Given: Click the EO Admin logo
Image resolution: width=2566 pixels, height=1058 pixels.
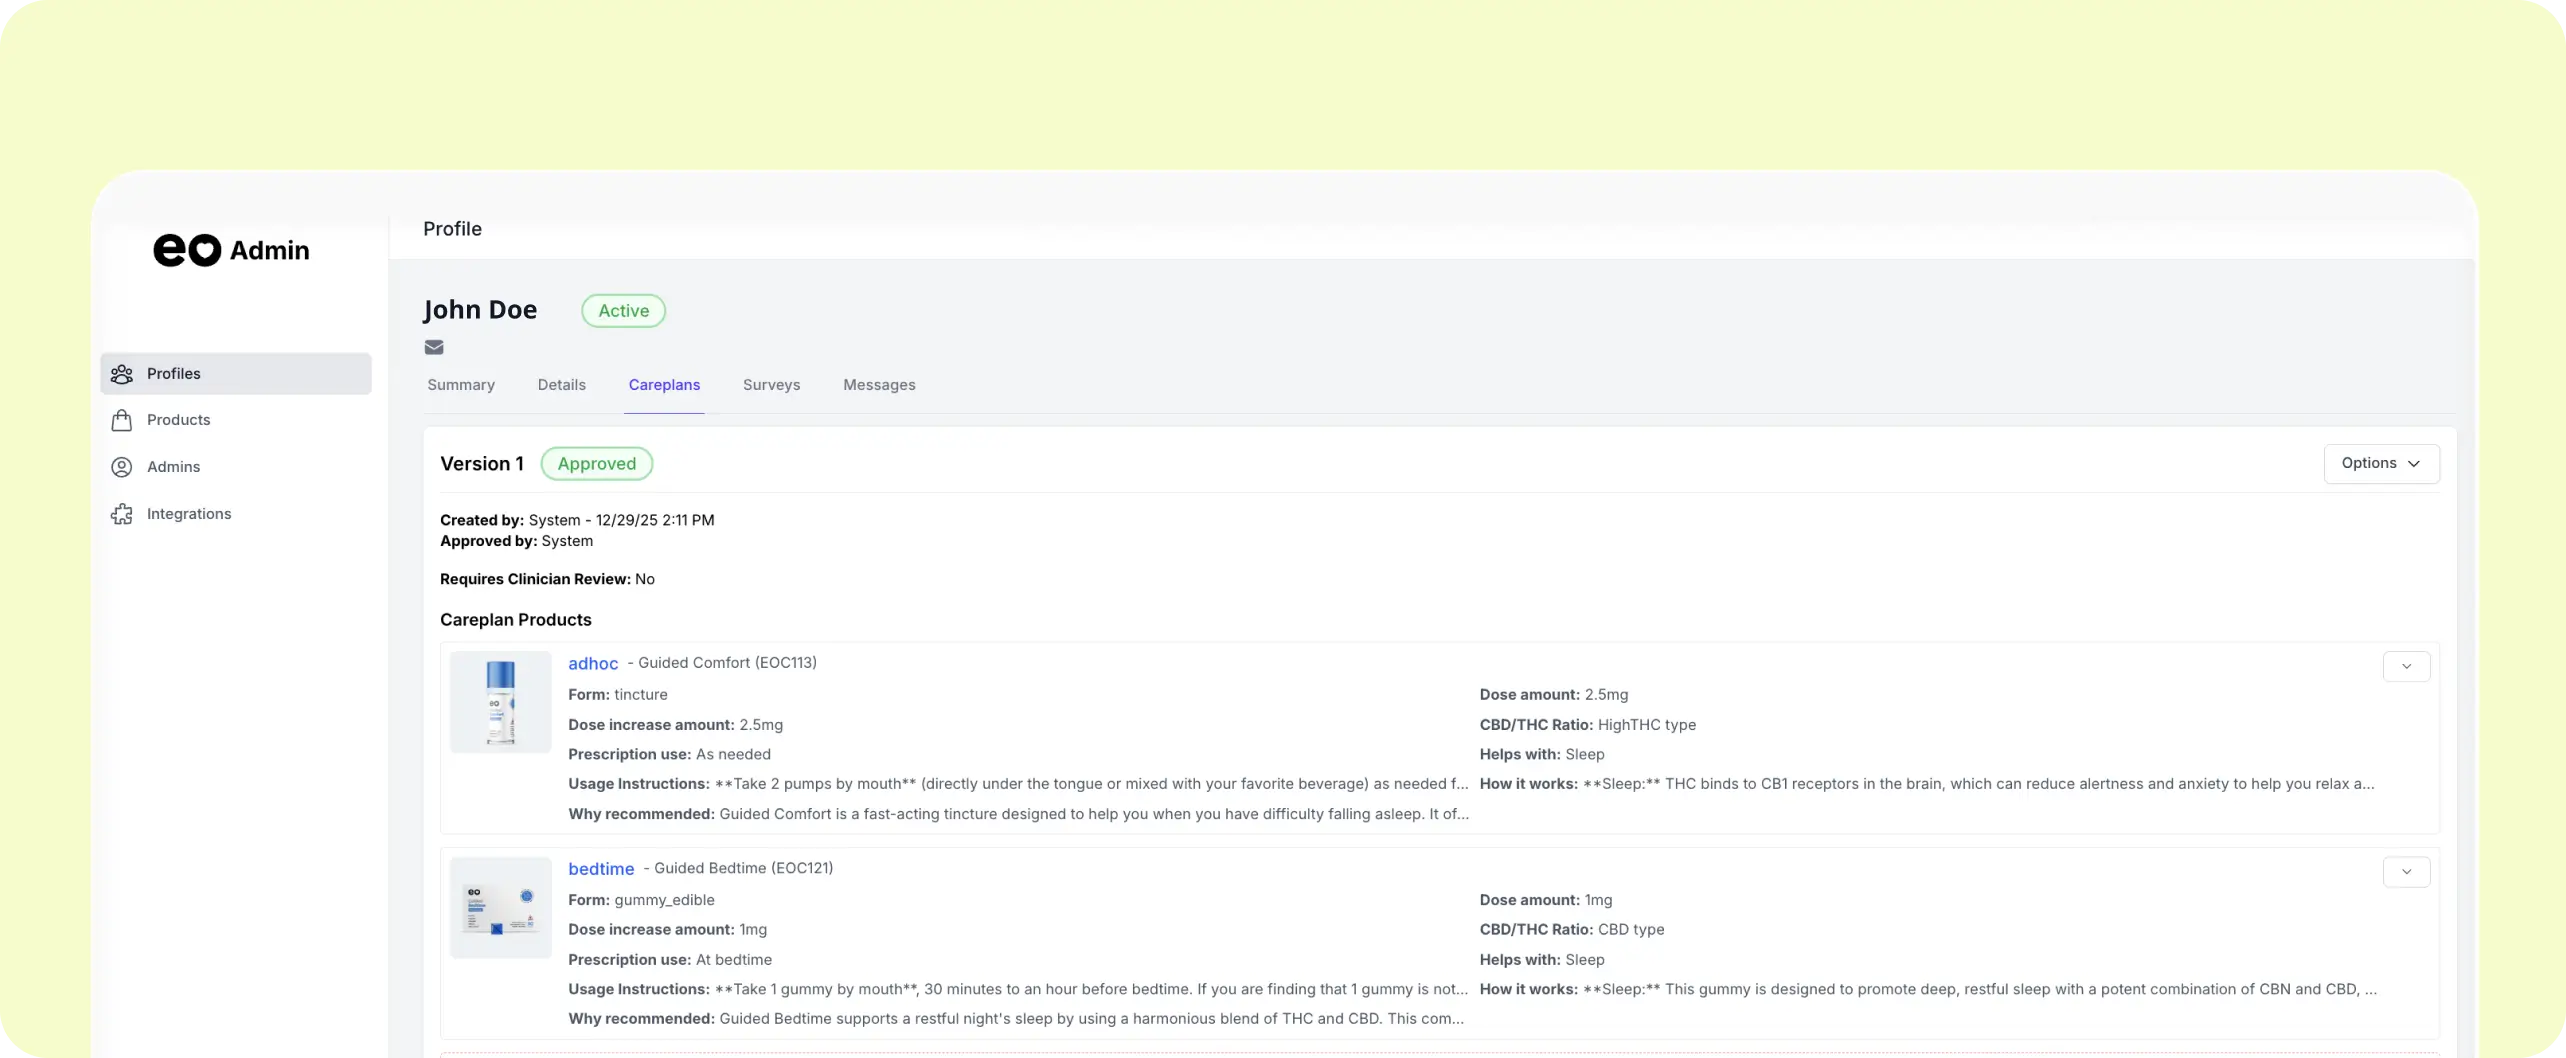Looking at the screenshot, I should (x=231, y=250).
